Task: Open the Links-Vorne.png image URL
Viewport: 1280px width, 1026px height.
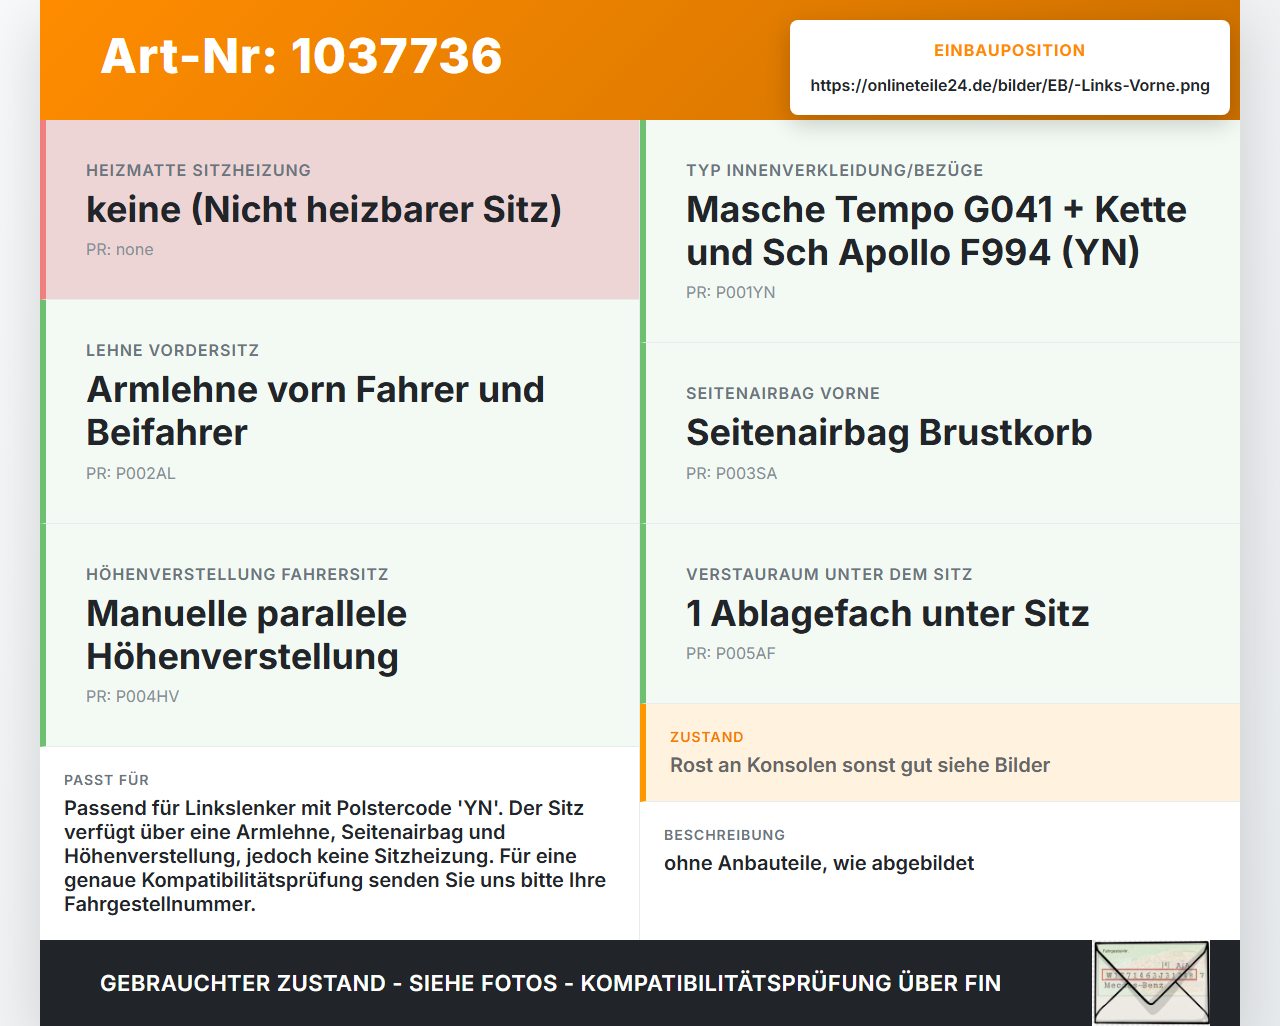Action: (x=1010, y=85)
